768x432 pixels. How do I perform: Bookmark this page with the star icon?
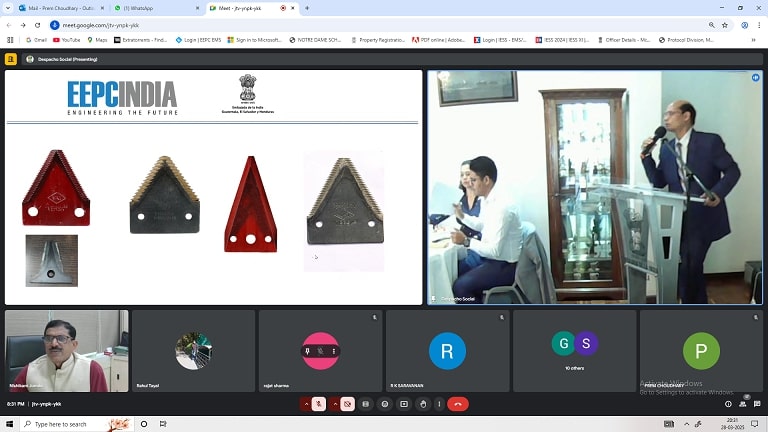click(x=725, y=25)
